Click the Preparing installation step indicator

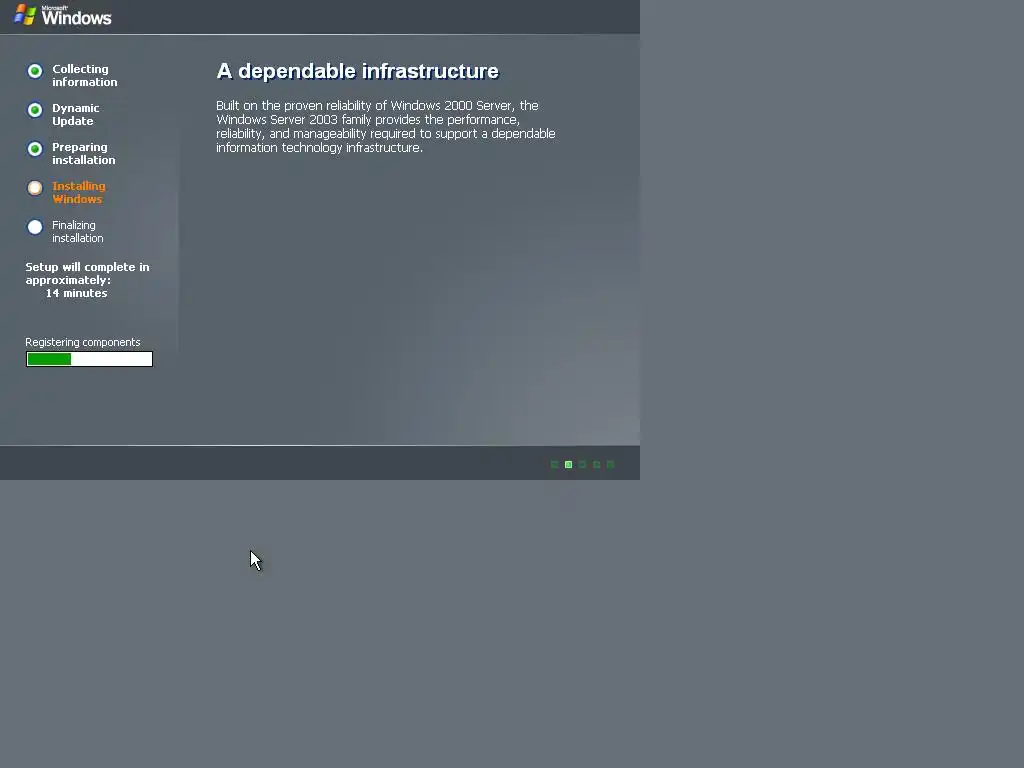(x=35, y=149)
